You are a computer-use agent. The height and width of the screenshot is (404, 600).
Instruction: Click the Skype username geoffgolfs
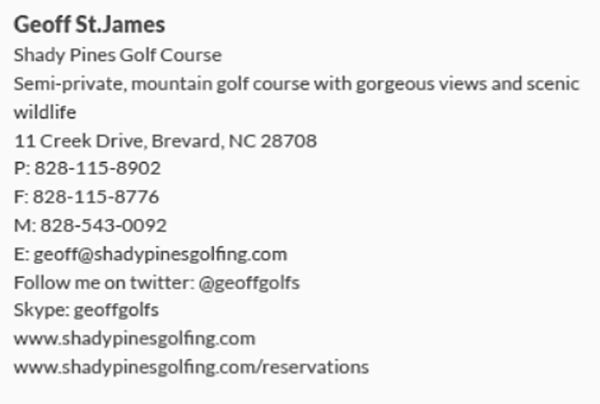coord(116,310)
